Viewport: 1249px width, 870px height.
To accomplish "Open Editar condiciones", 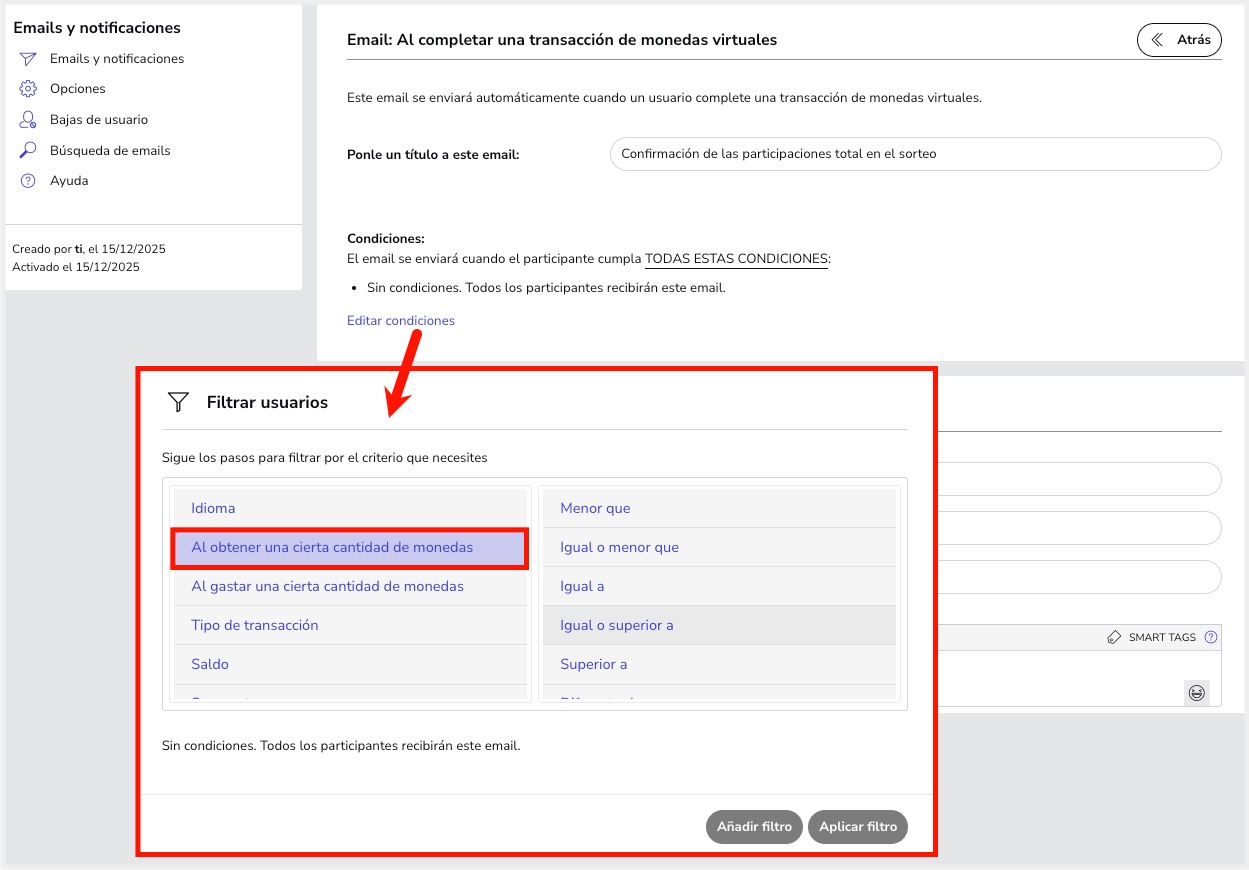I will pos(400,320).
